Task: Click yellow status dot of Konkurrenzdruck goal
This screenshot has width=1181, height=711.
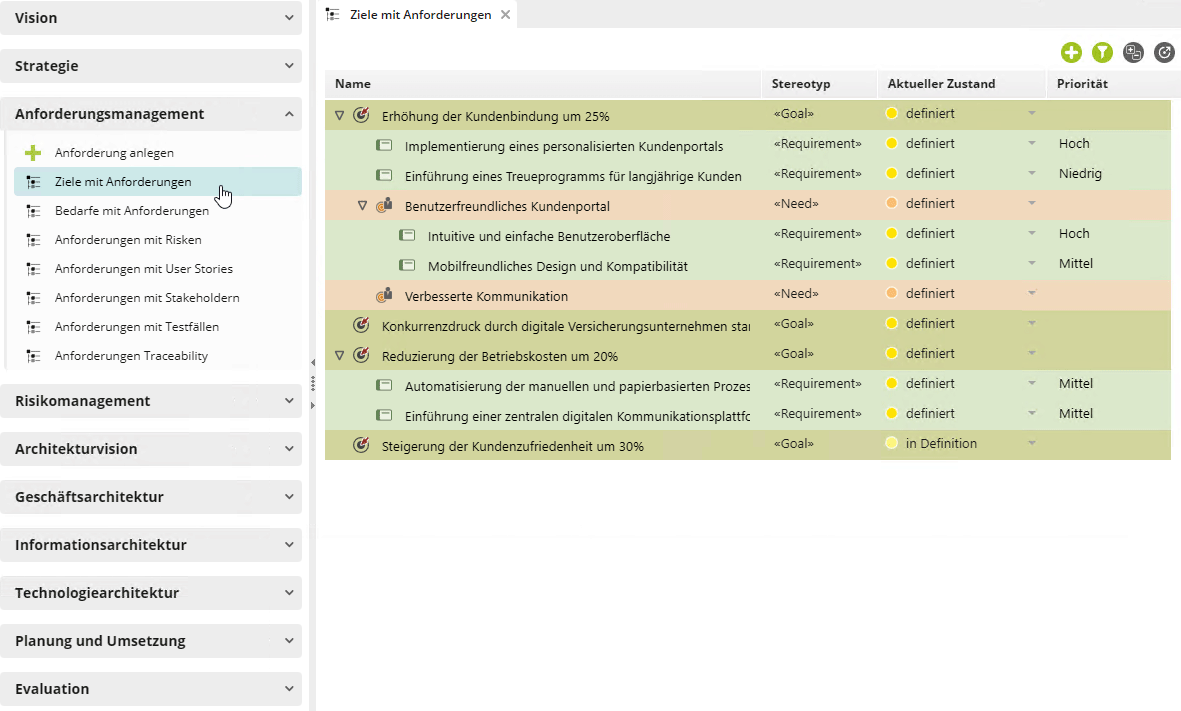Action: [x=892, y=324]
